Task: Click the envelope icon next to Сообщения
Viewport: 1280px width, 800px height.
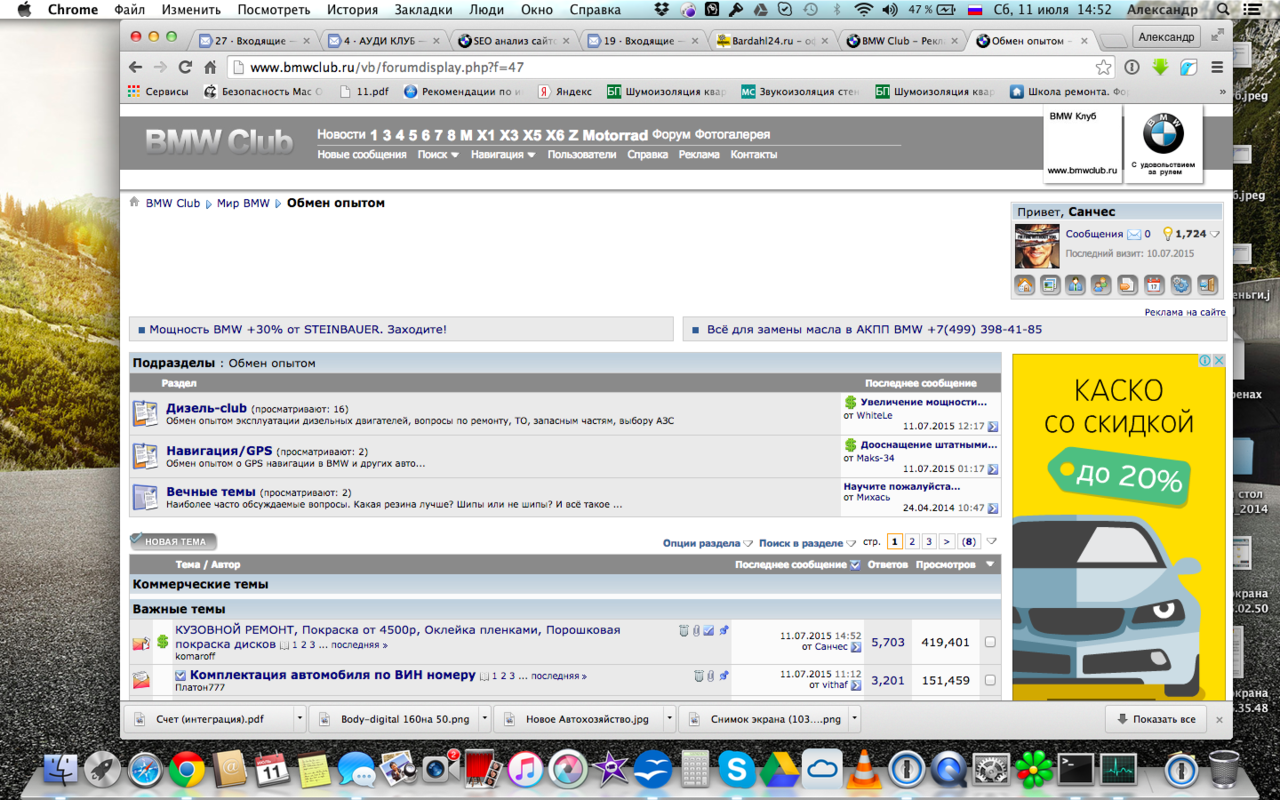Action: tap(1134, 234)
